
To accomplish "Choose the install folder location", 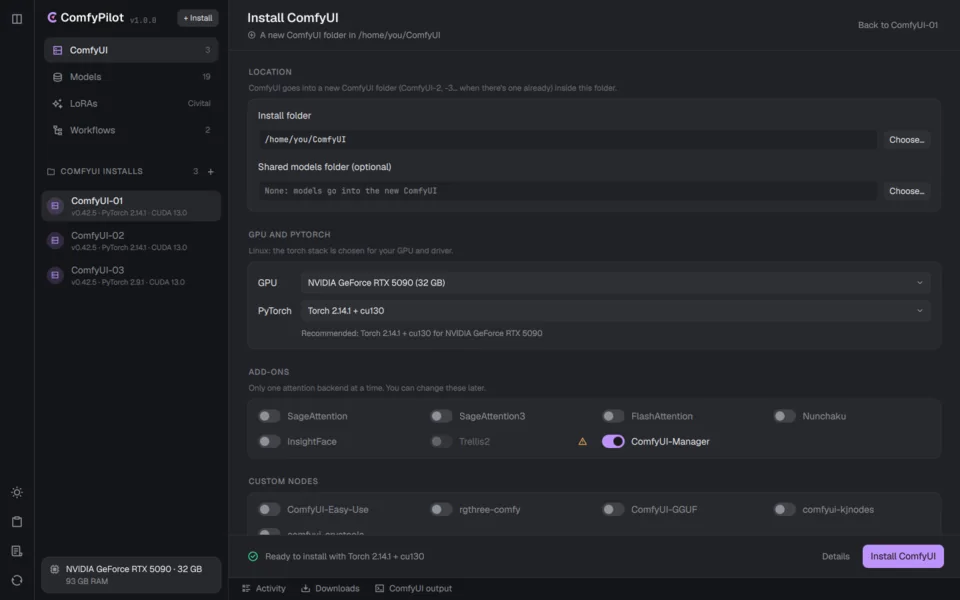I will click(907, 140).
